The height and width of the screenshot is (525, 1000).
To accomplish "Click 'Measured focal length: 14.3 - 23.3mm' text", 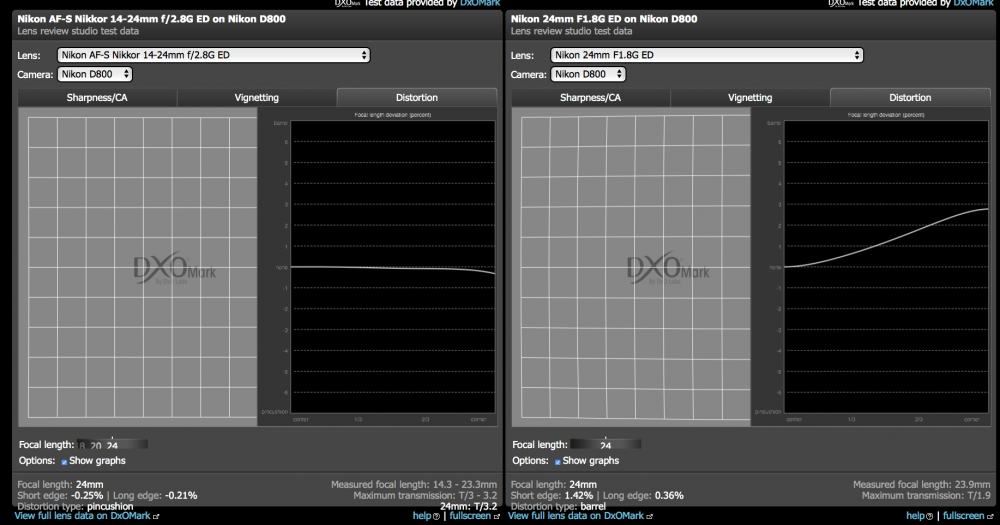I will (x=414, y=485).
